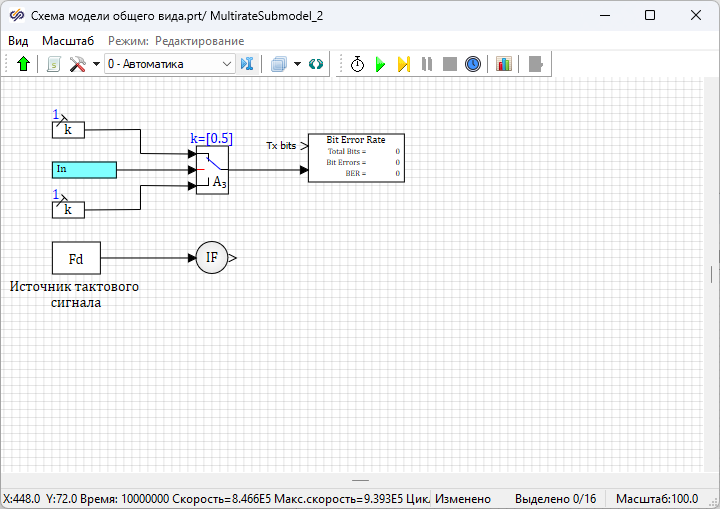The width and height of the screenshot is (720, 509).
Task: Click the blue icon after the combo box
Action: pos(248,64)
